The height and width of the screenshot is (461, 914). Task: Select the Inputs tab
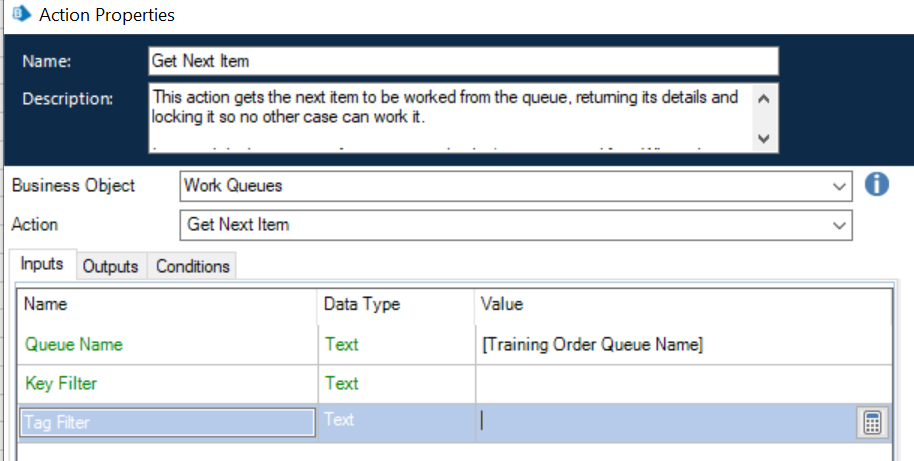tap(42, 265)
